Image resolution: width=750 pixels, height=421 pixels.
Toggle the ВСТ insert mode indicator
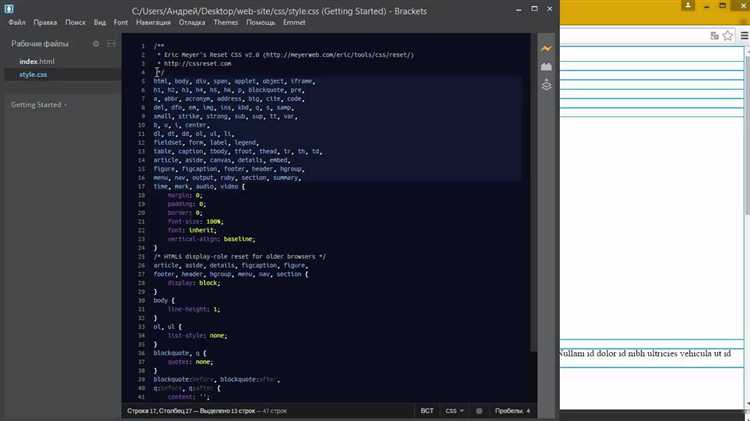[x=427, y=411]
